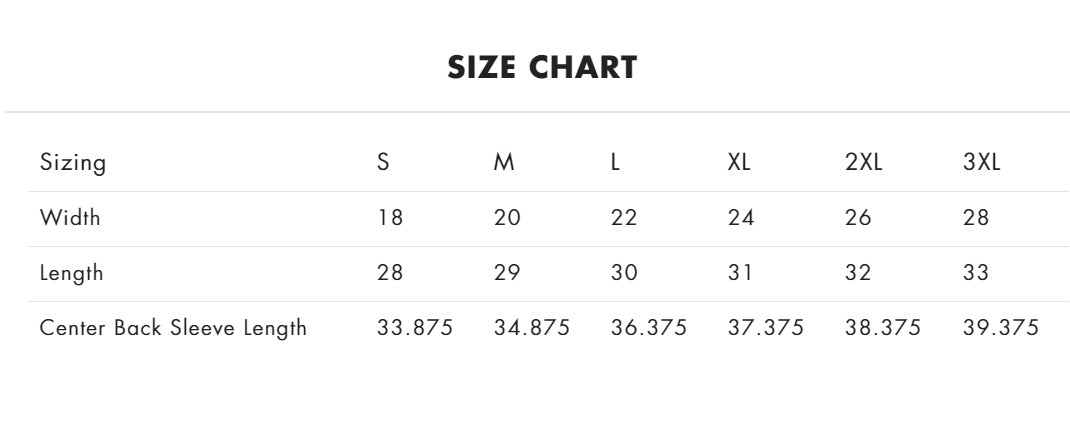
Task: Click the XL size column header
Action: pyautogui.click(x=738, y=162)
